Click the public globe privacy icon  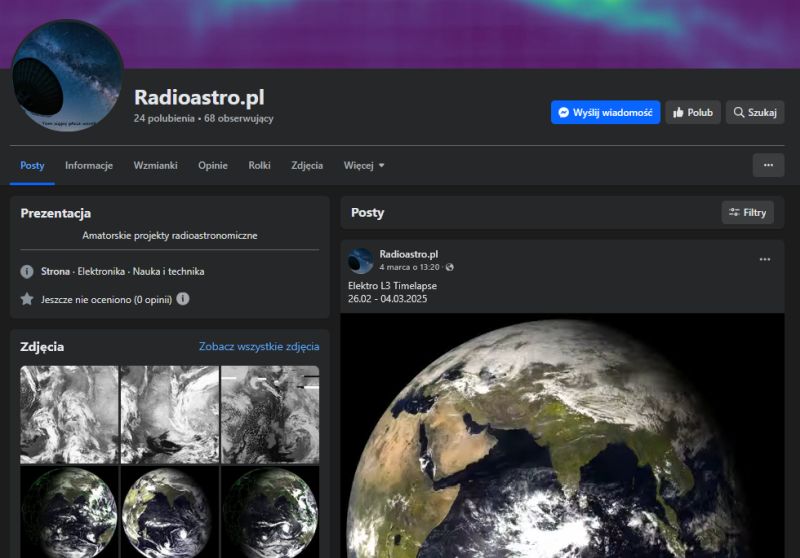tap(449, 267)
